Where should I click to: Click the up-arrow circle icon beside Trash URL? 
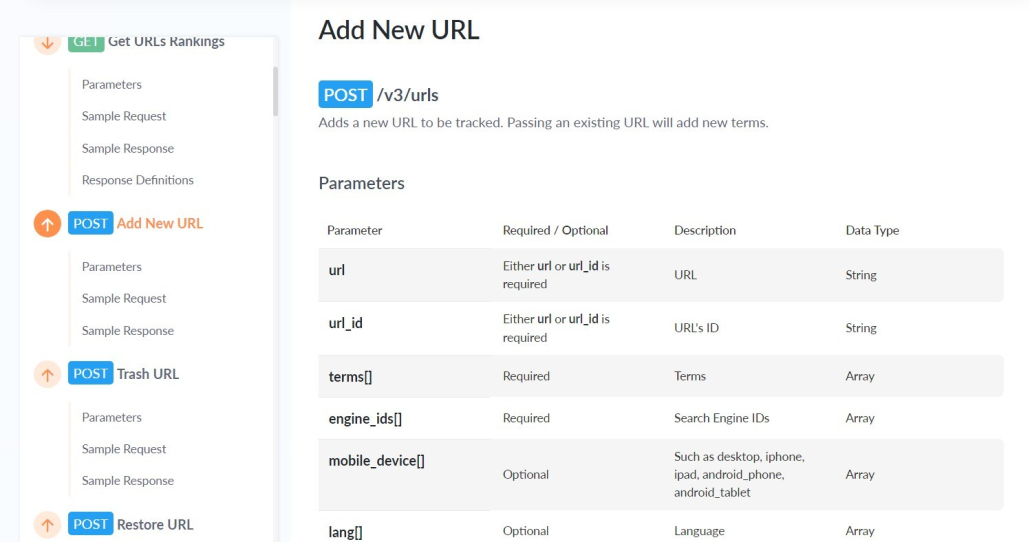[47, 374]
